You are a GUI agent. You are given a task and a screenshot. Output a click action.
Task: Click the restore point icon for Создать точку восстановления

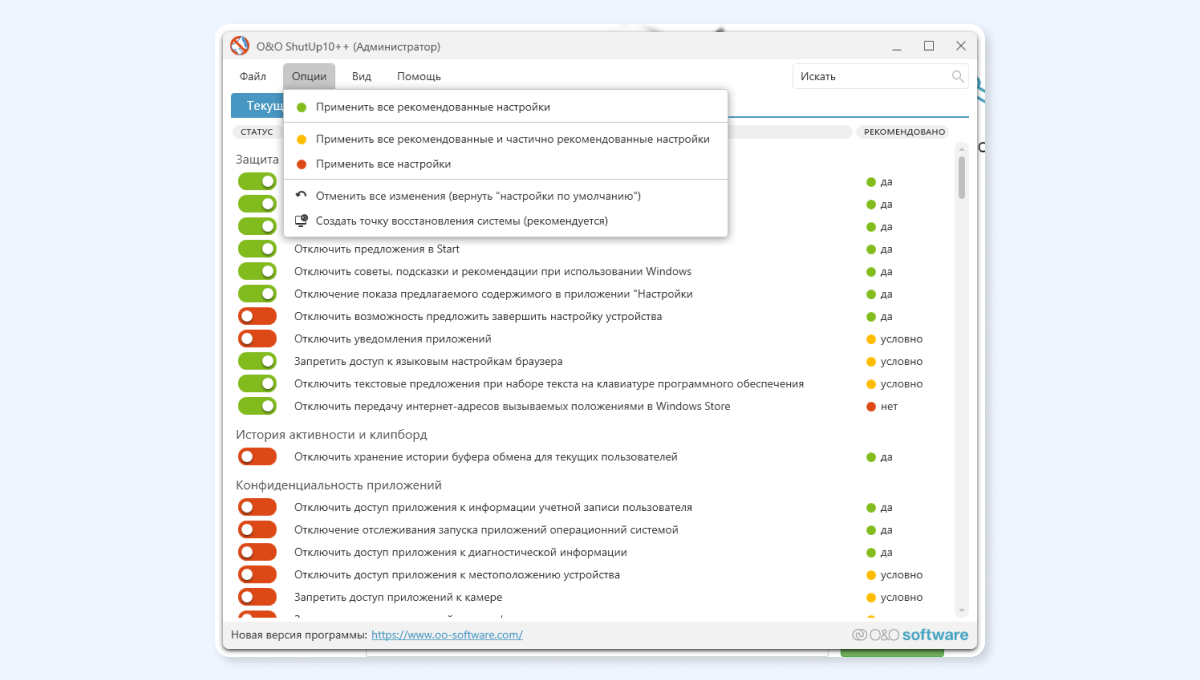pyautogui.click(x=301, y=221)
